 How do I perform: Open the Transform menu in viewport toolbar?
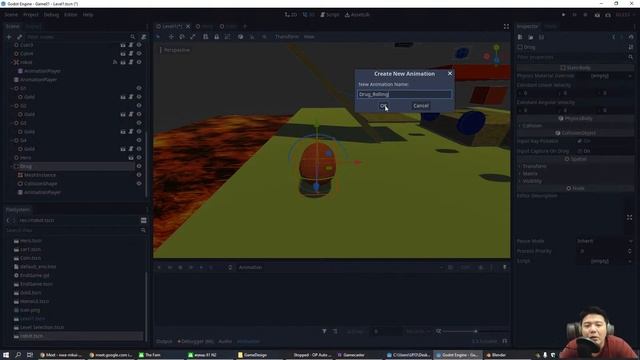pyautogui.click(x=287, y=37)
